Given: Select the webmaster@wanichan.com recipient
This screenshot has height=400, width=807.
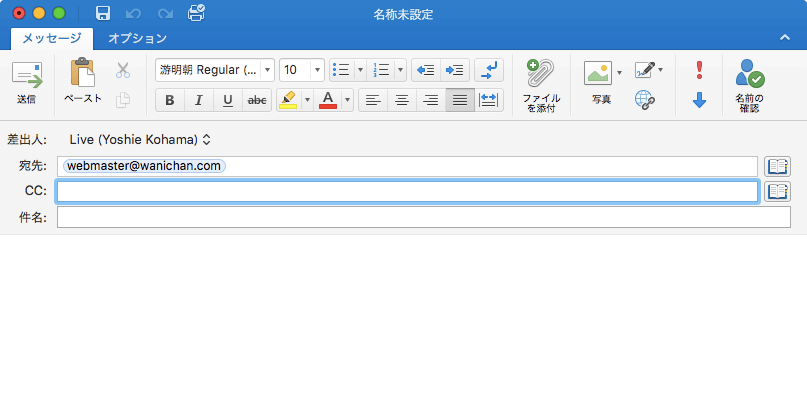Looking at the screenshot, I should [x=144, y=166].
